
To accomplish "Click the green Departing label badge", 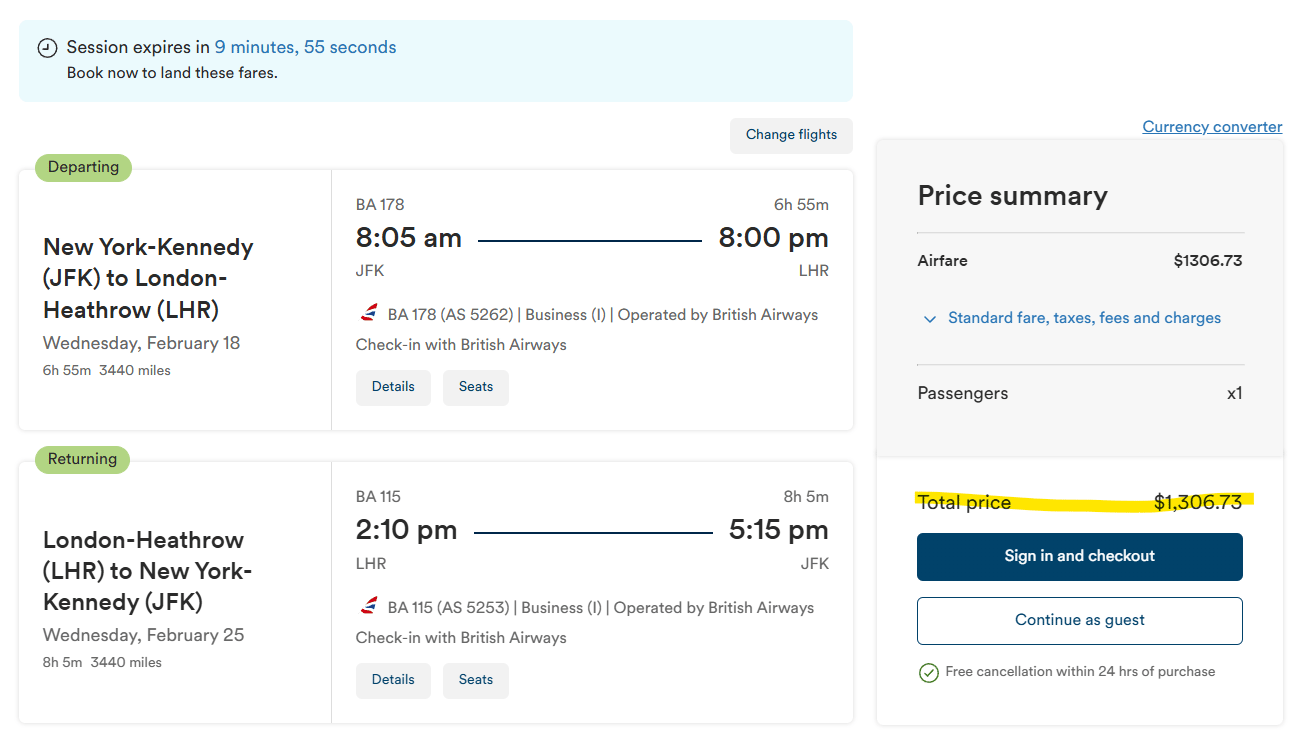I will click(83, 168).
